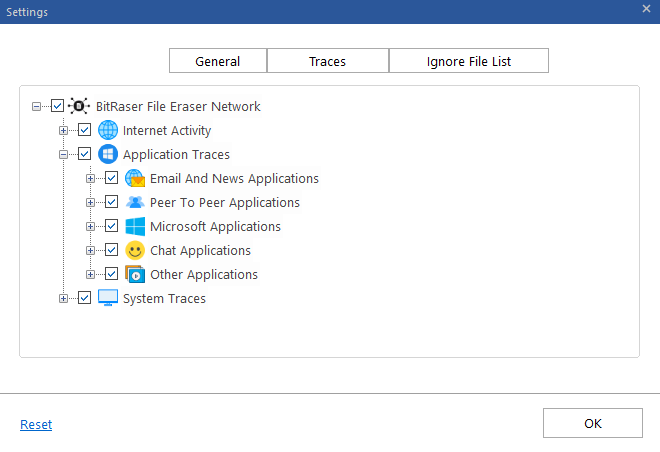Screen dimensions: 660x452
Task: Expand the Internet Activity node
Action: point(64,130)
